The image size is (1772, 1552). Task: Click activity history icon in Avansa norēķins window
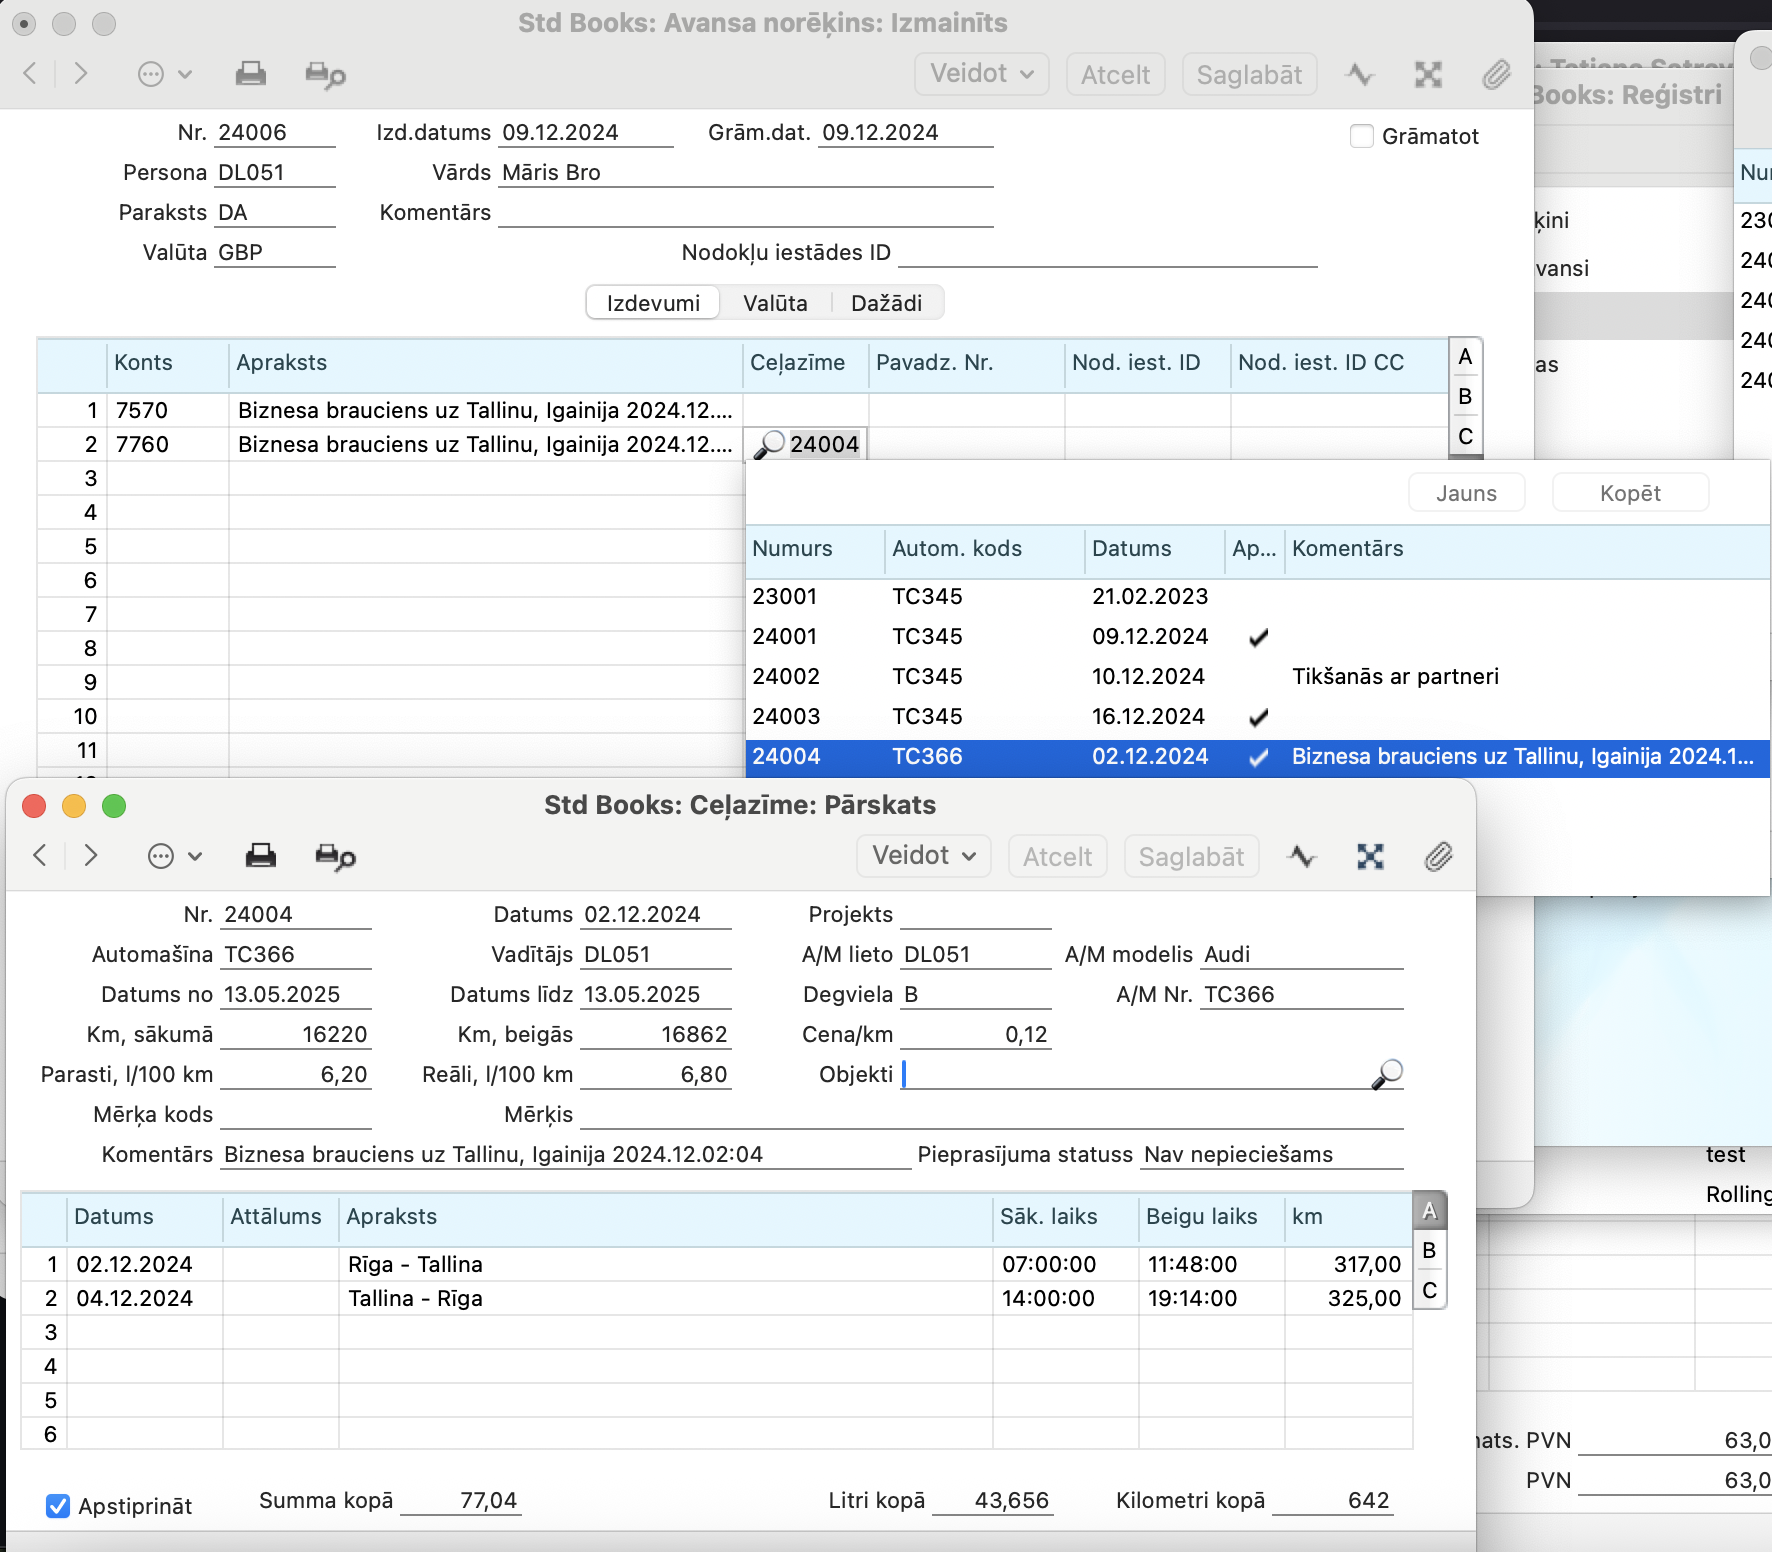pyautogui.click(x=1360, y=74)
